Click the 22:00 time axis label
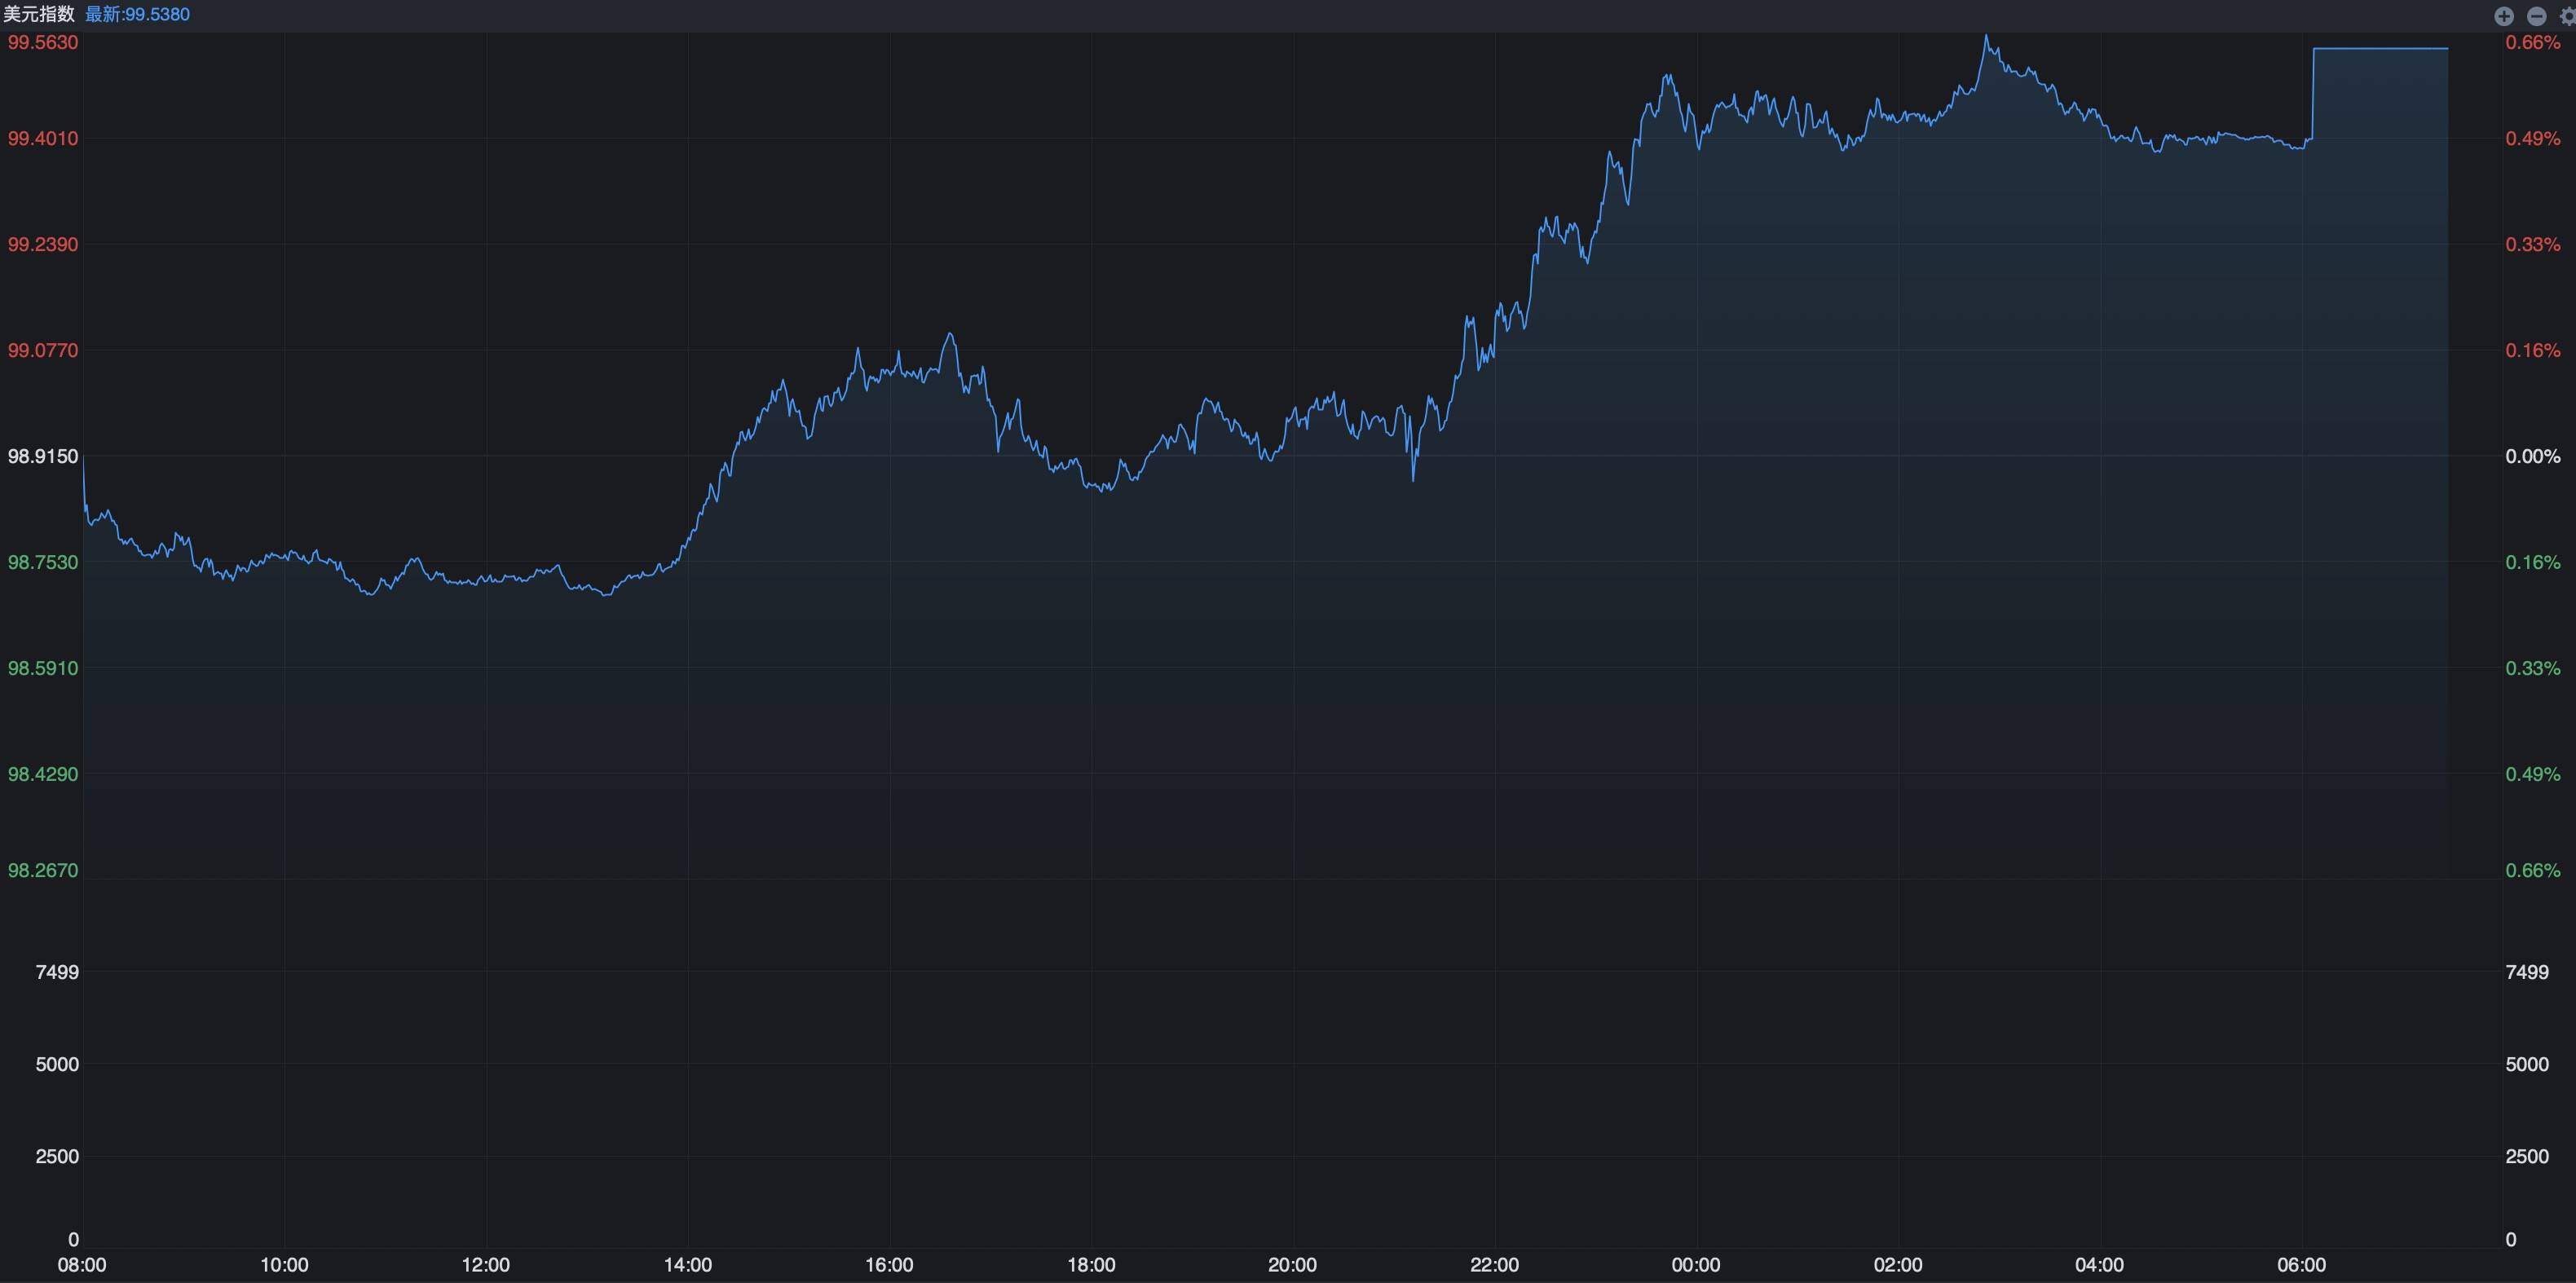This screenshot has width=2576, height=1283. [x=1494, y=1265]
